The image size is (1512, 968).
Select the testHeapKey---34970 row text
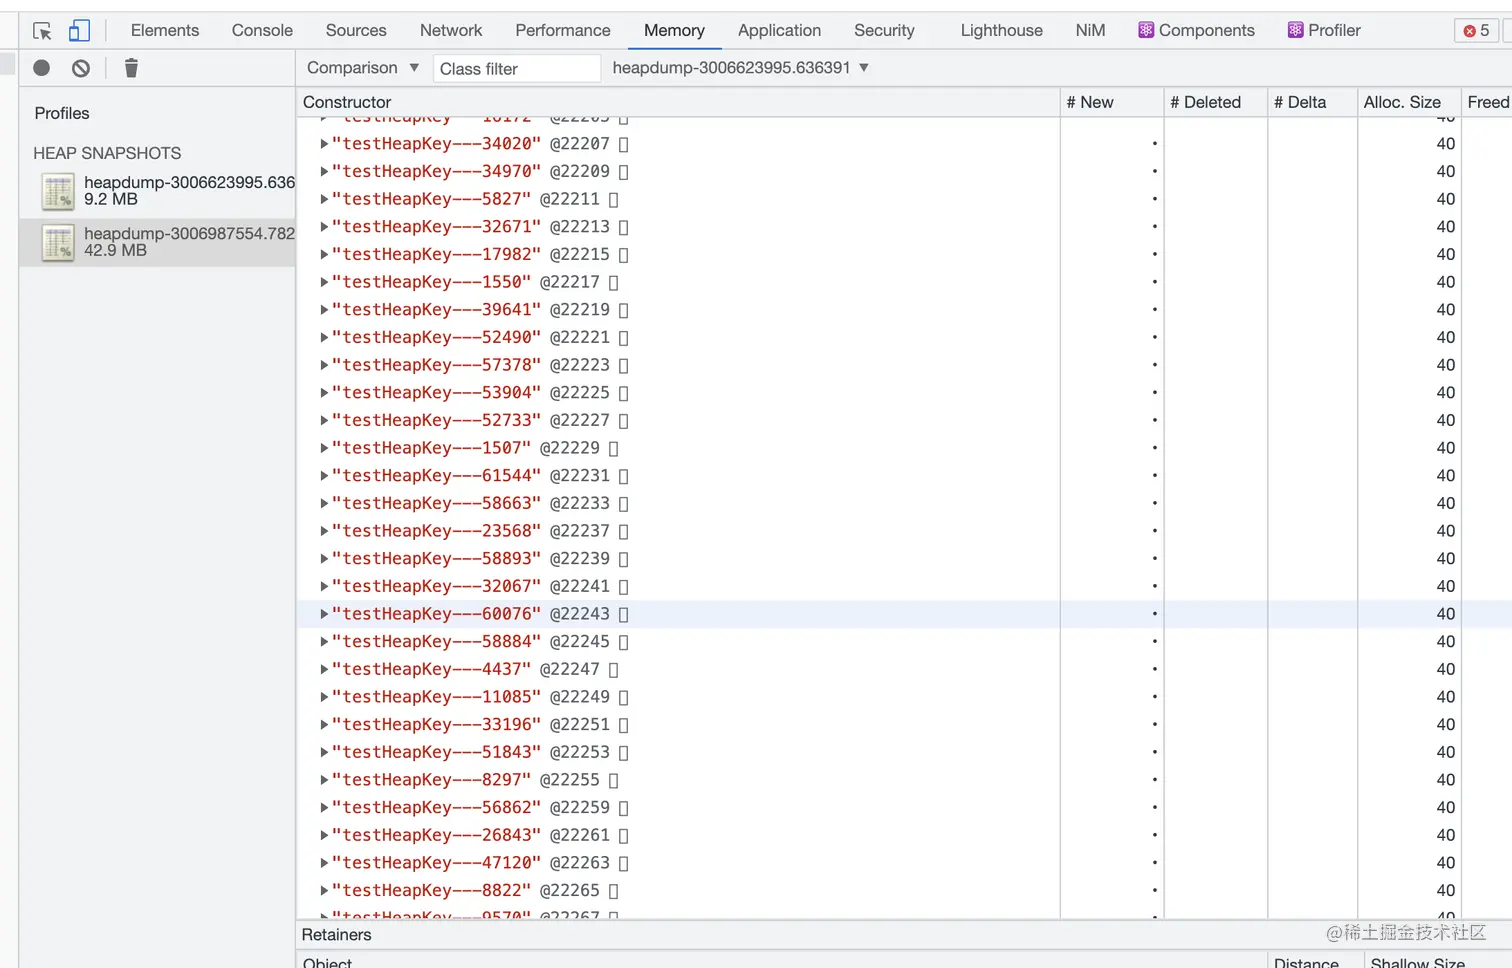pyautogui.click(x=436, y=172)
